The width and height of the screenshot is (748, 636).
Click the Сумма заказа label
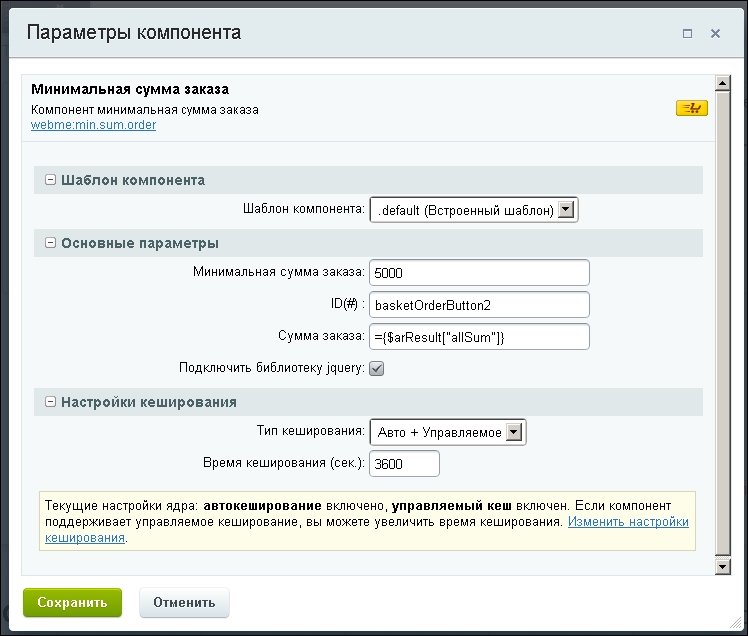322,336
